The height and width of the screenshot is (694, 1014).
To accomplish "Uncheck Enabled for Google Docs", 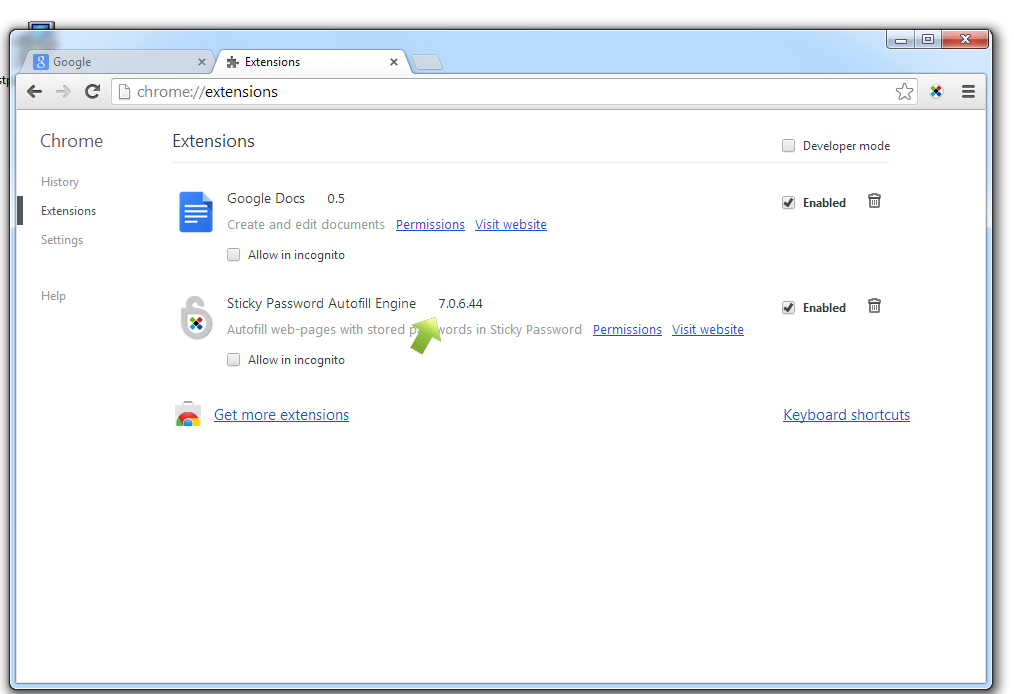I will [788, 202].
